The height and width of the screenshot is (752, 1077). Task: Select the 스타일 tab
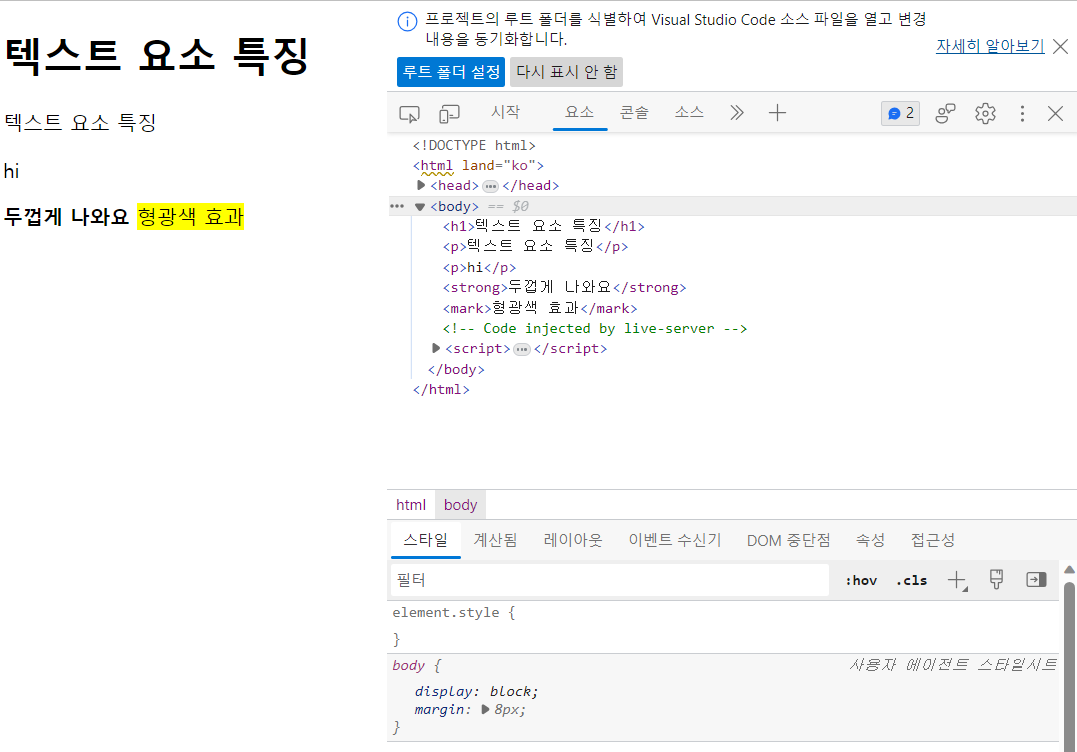pyautogui.click(x=425, y=540)
